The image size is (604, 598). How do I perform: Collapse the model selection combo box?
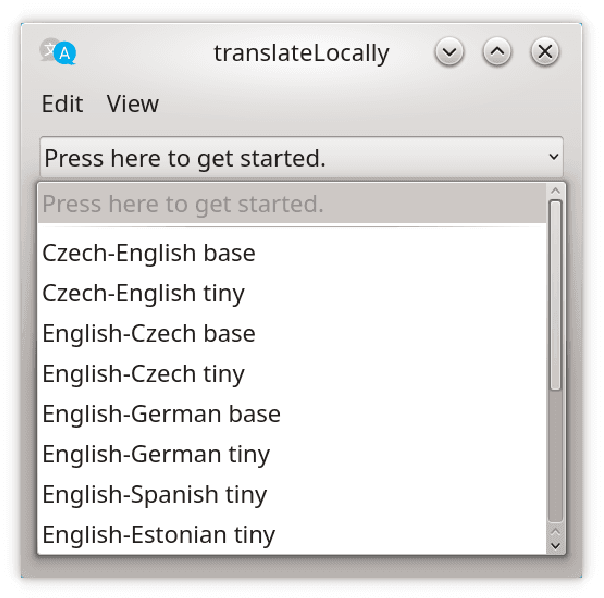pos(300,158)
